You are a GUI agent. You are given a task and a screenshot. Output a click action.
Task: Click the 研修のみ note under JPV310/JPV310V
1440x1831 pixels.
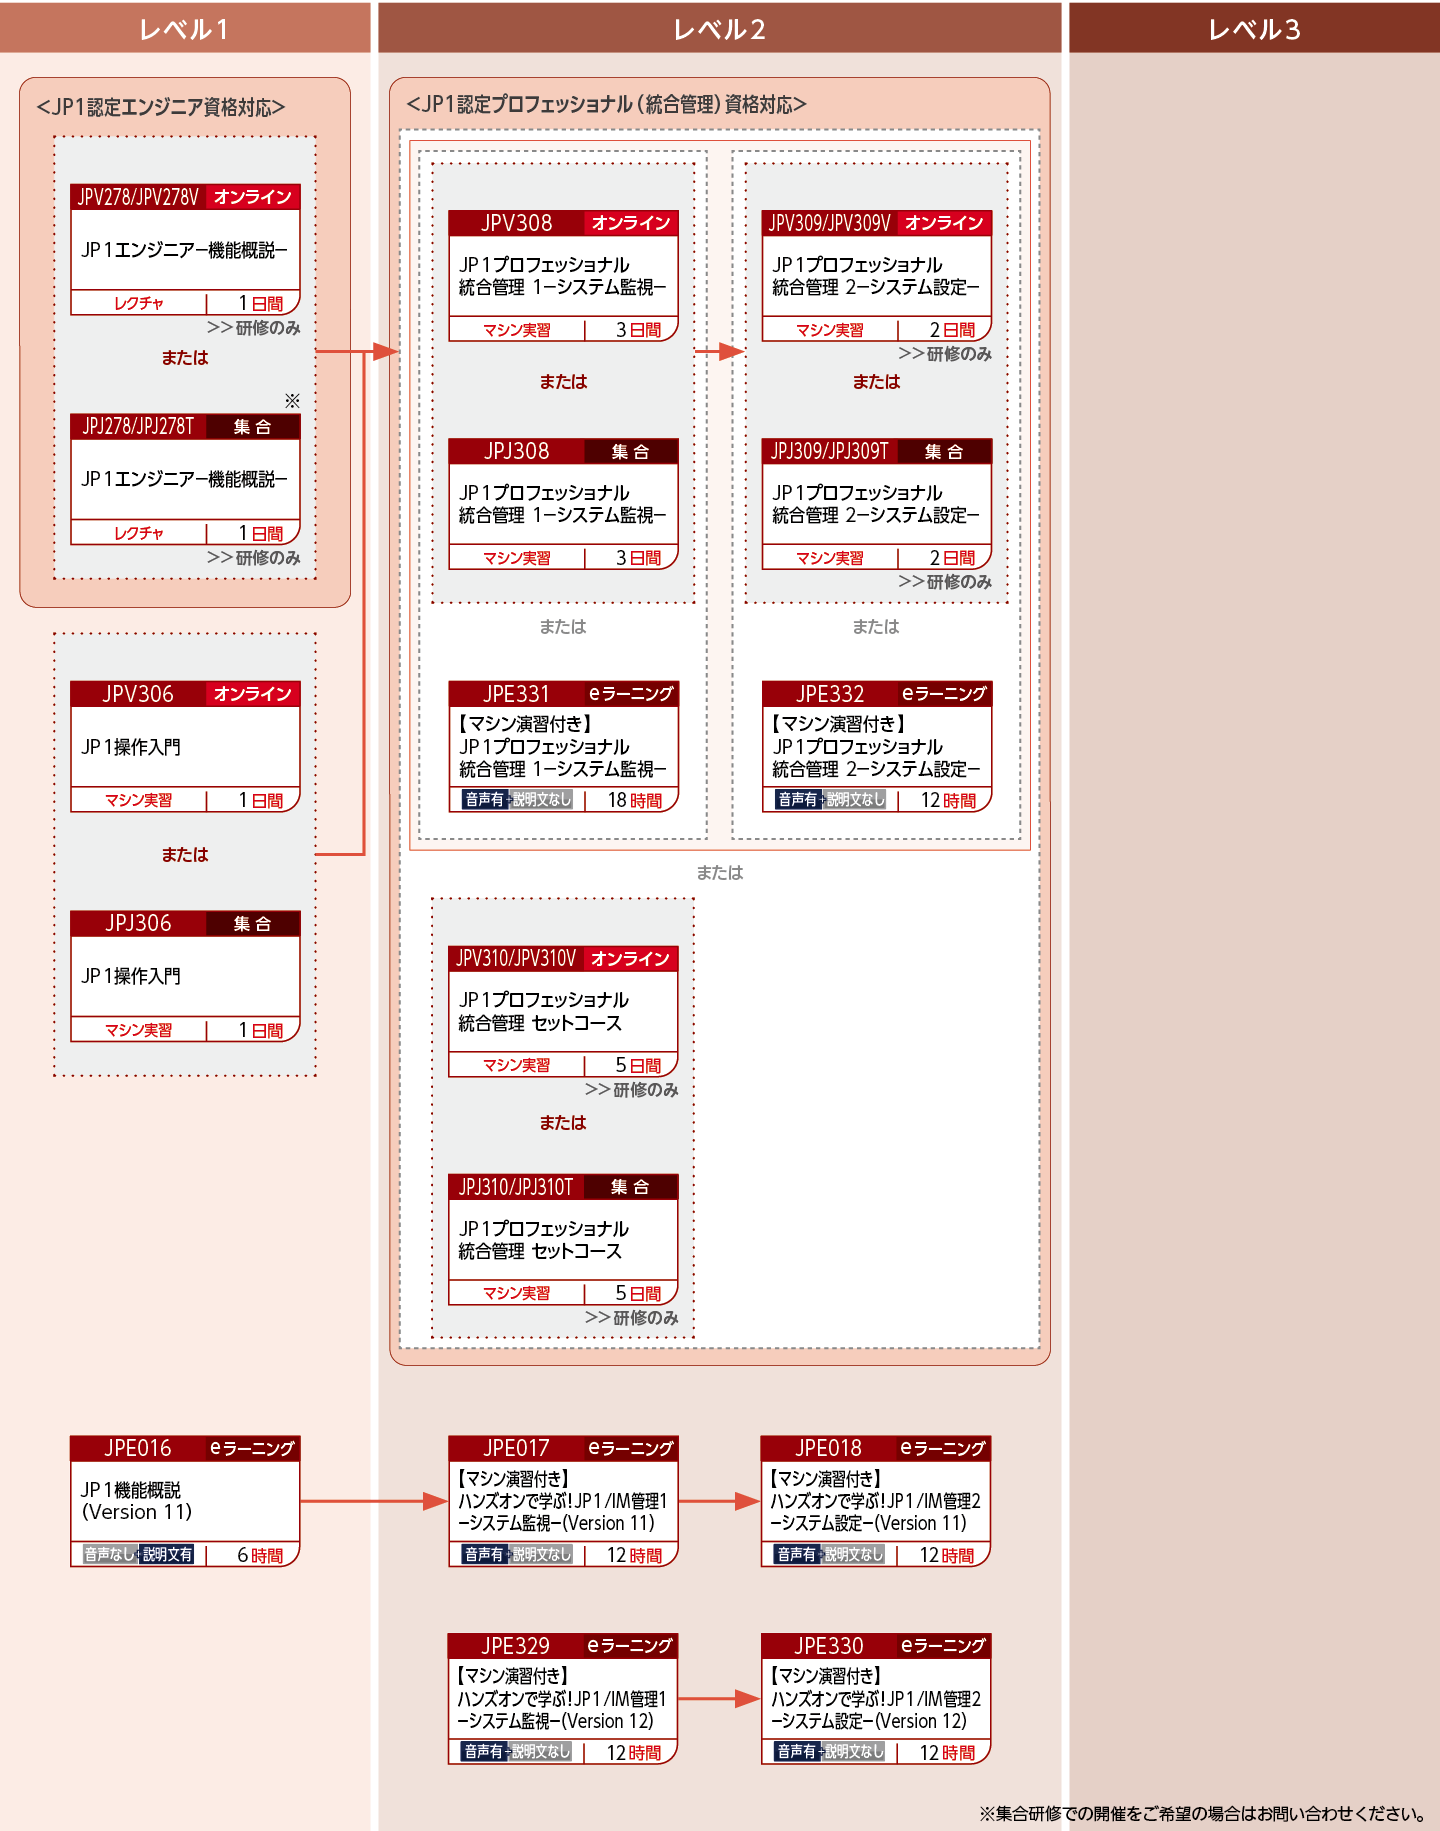632,1090
